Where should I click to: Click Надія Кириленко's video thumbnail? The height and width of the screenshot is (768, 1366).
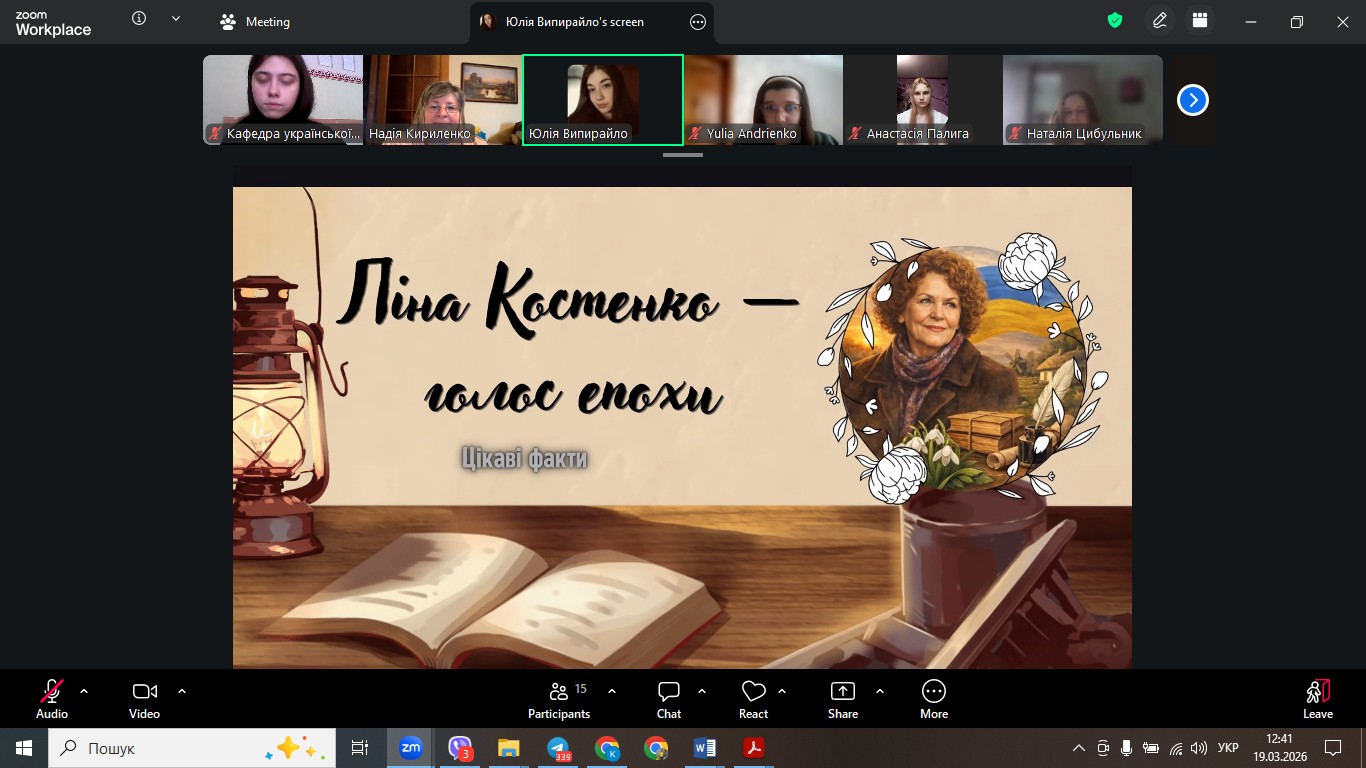click(442, 100)
